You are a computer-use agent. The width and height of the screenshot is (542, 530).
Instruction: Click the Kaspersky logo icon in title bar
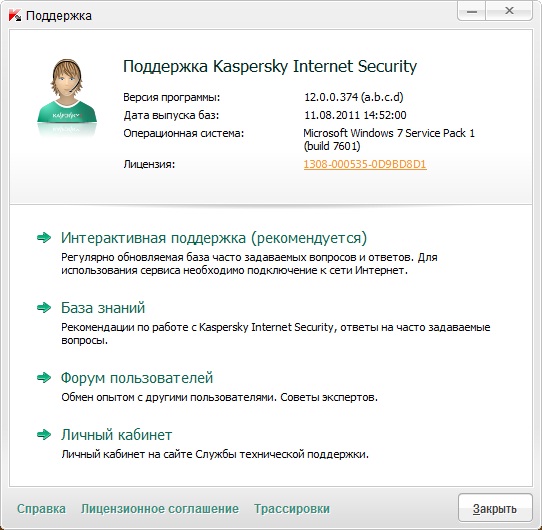click(15, 16)
